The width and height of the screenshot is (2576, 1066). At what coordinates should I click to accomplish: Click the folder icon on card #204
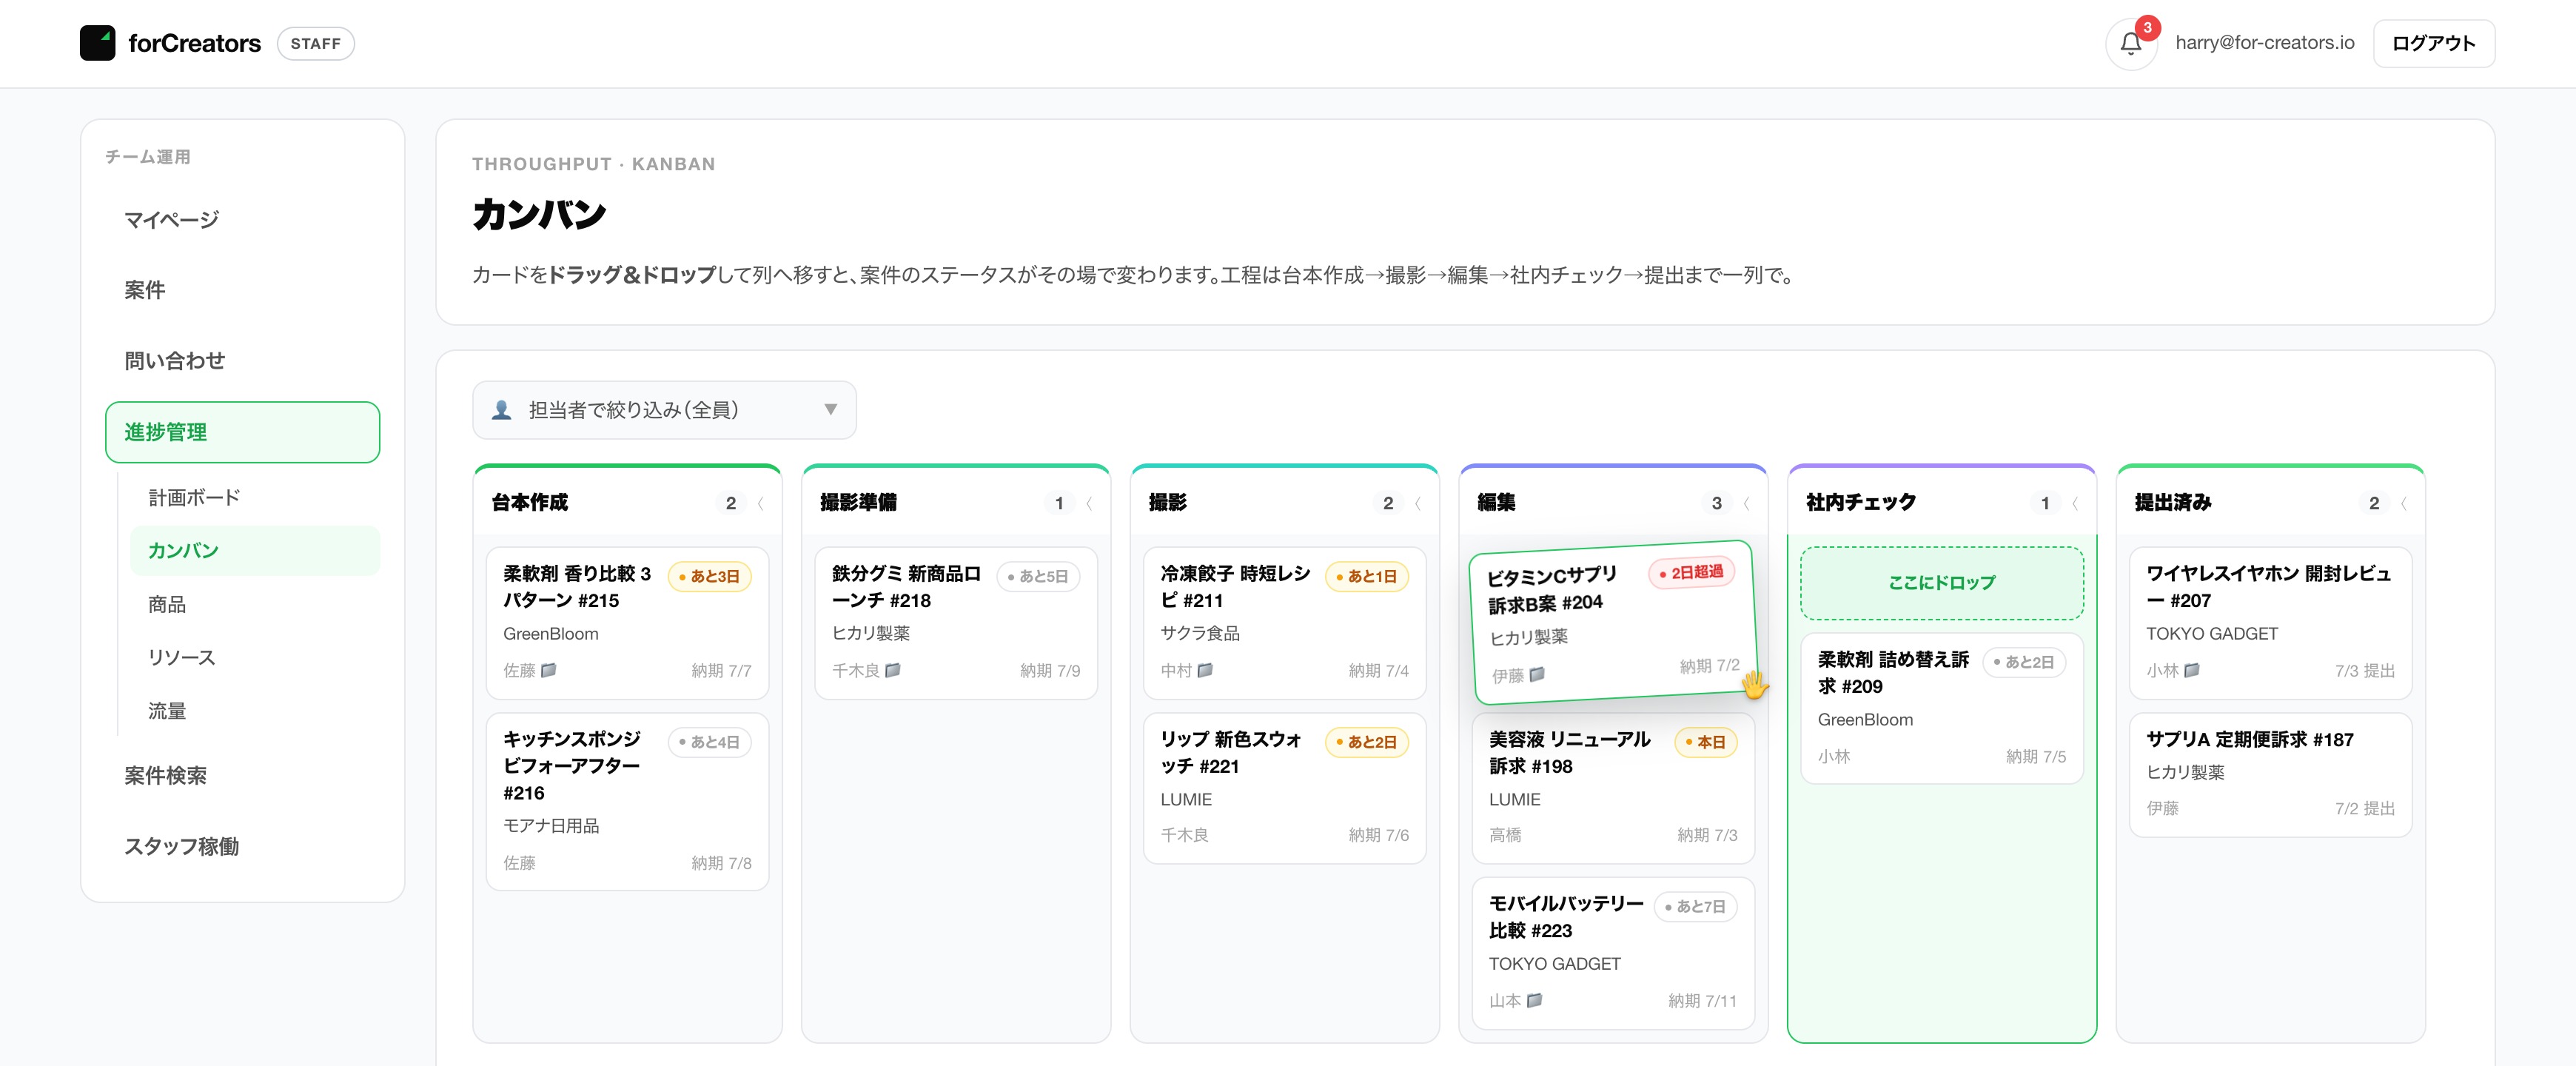[x=1537, y=674]
